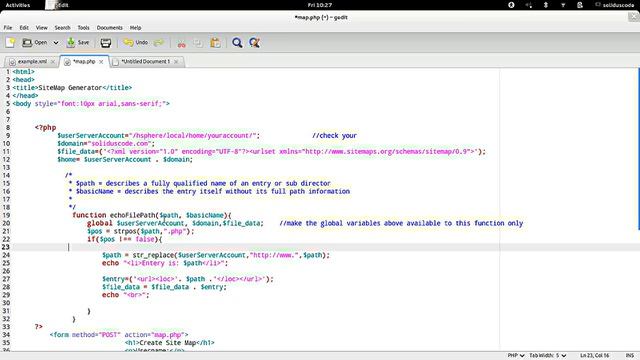Image resolution: width=640 pixels, height=360 pixels.
Task: Create a new document with the toolbar icon
Action: (x=10, y=42)
